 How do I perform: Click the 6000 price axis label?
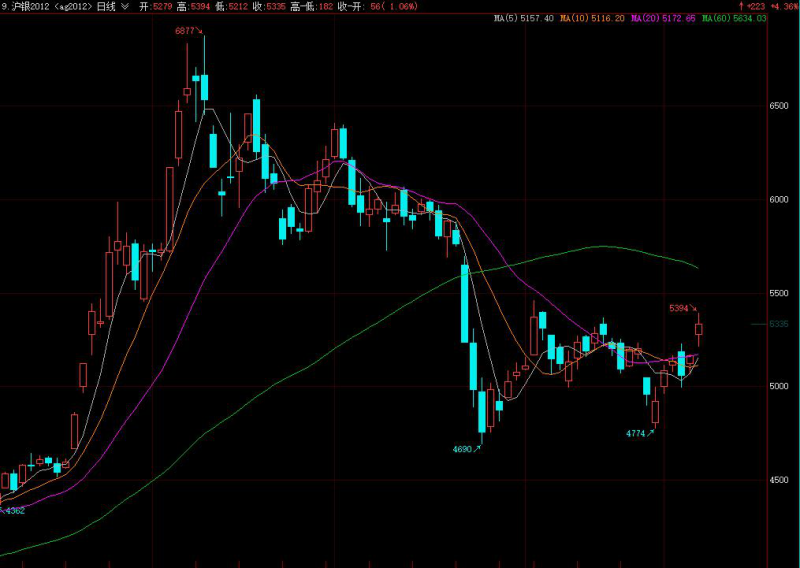779,199
